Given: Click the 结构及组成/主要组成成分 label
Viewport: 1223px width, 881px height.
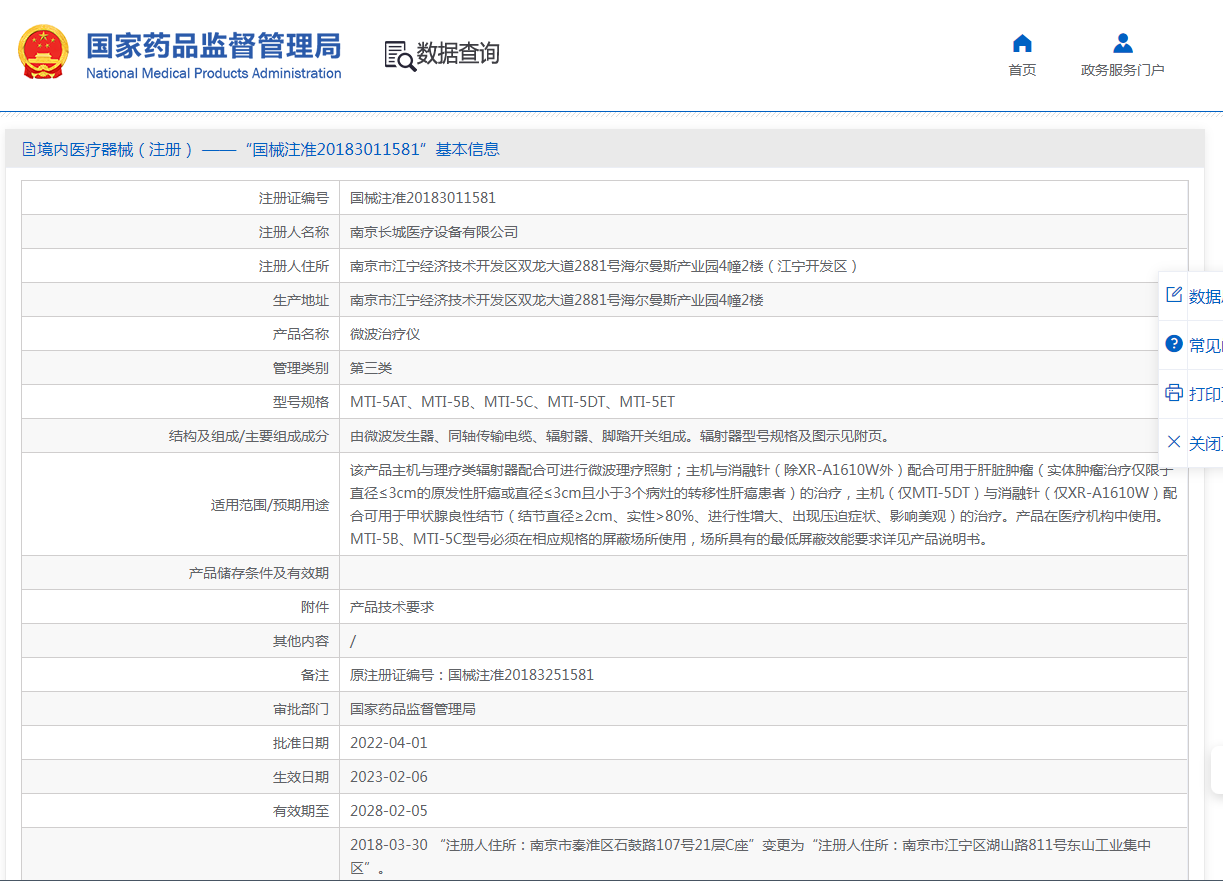Looking at the screenshot, I should 249,436.
